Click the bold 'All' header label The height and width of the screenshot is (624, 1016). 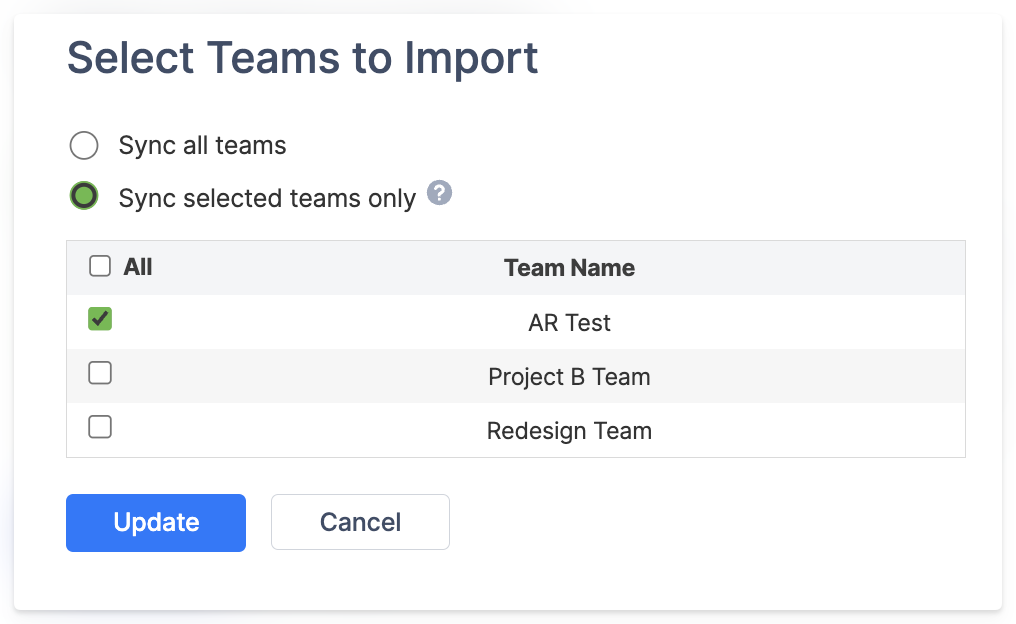[138, 267]
